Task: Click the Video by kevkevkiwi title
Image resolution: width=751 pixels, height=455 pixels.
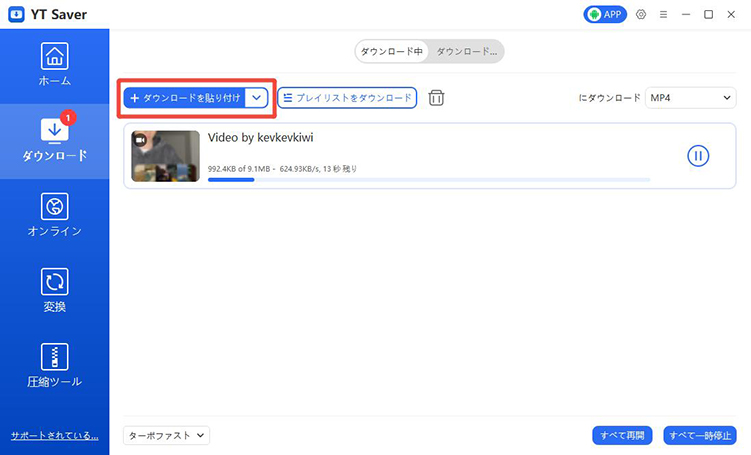Action: [x=261, y=137]
